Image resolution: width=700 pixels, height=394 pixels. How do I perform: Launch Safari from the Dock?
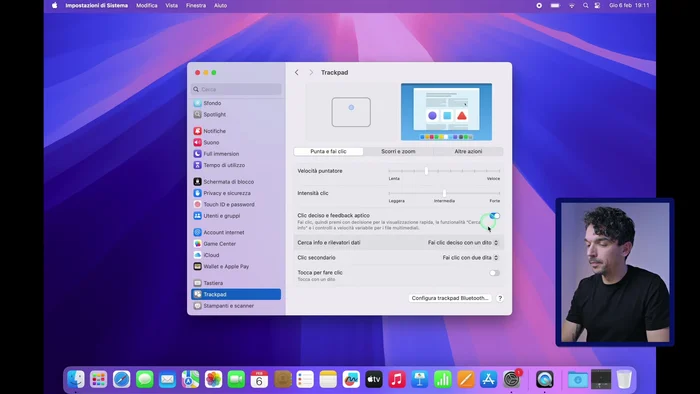[121, 379]
